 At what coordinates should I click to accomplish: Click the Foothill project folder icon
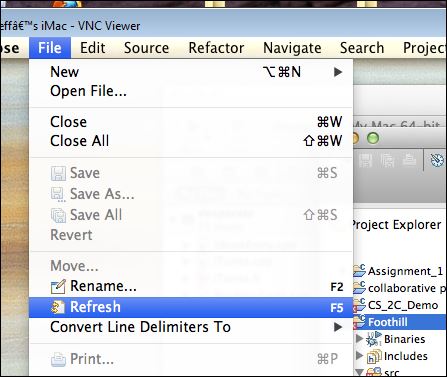(359, 321)
